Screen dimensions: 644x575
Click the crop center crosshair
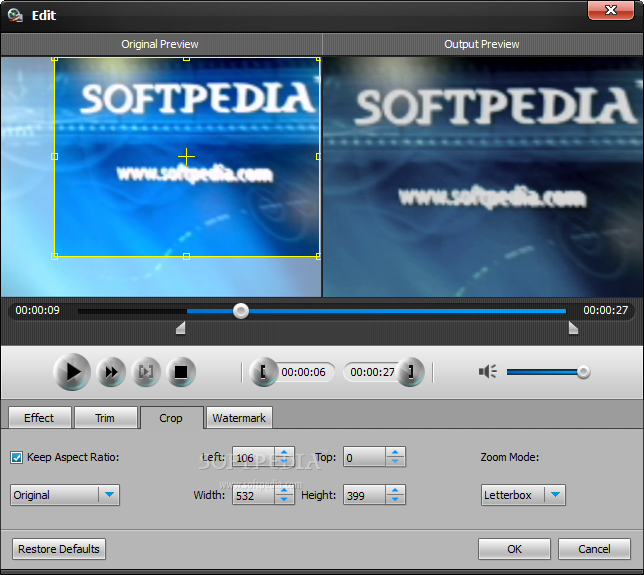point(186,156)
